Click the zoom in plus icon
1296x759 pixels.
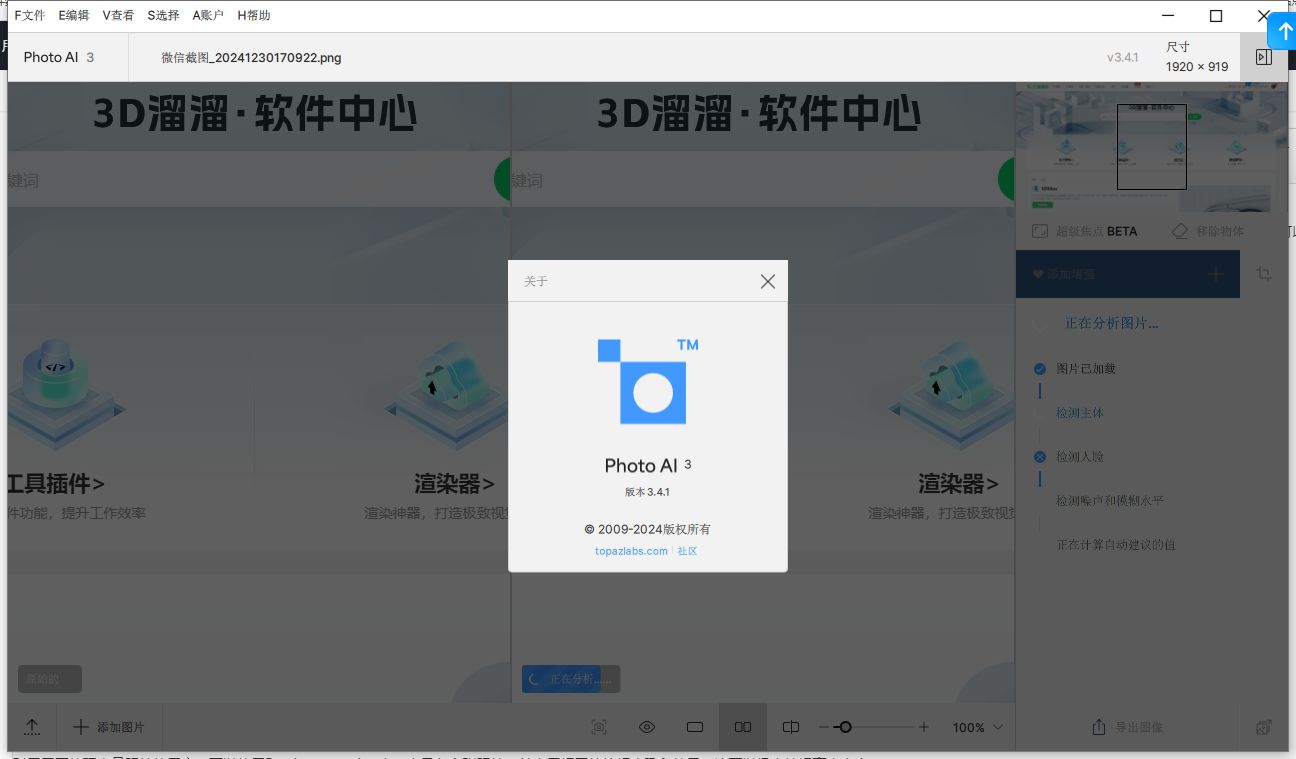924,727
